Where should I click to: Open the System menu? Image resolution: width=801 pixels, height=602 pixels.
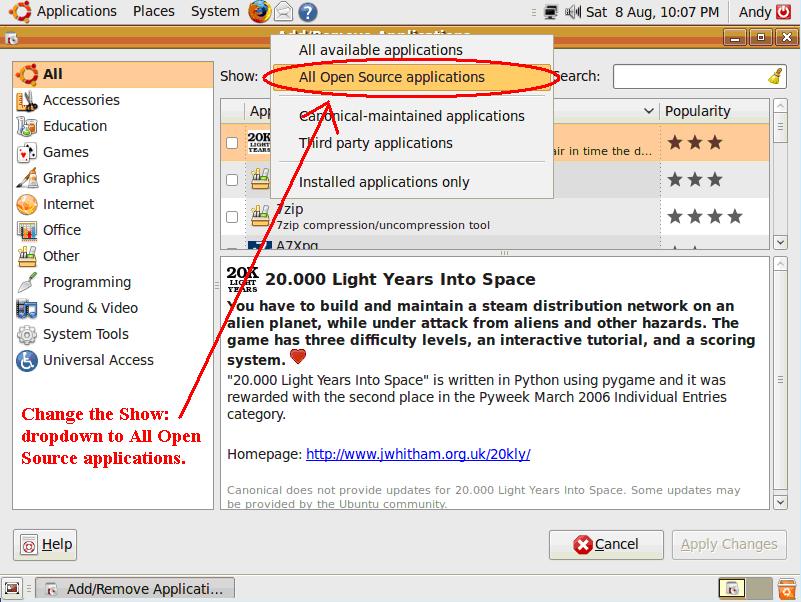(x=215, y=11)
